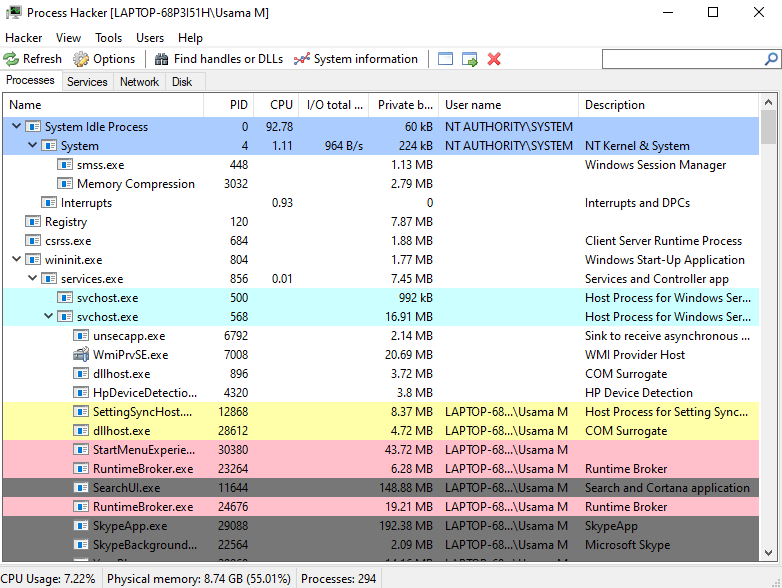Image resolution: width=782 pixels, height=588 pixels.
Task: Click the Processes: 294 status entry
Action: [x=338, y=579]
